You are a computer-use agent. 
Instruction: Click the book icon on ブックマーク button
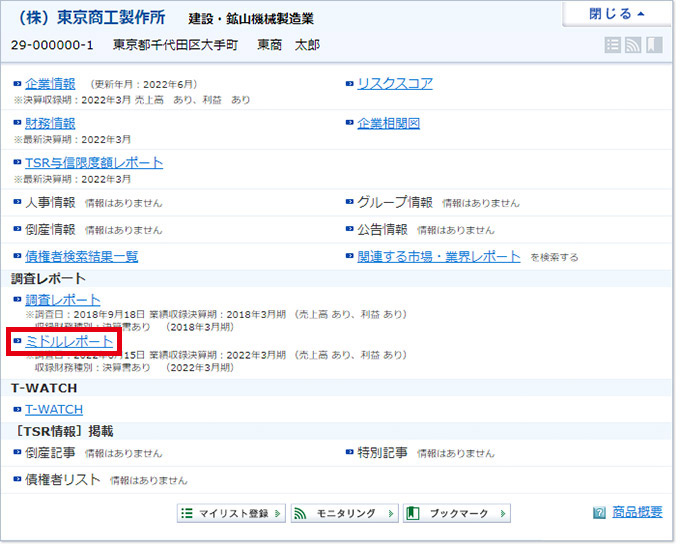pos(412,513)
